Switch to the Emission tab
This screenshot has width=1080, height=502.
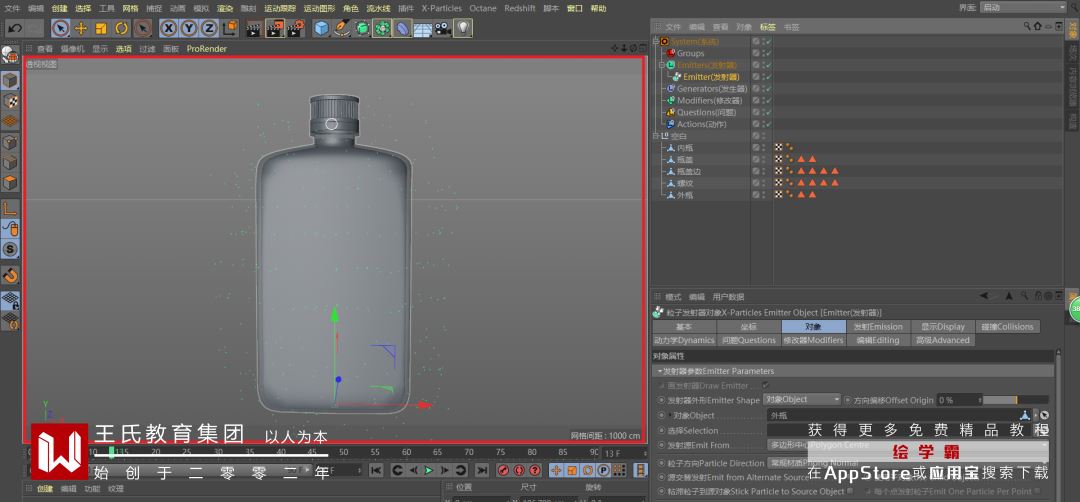877,327
